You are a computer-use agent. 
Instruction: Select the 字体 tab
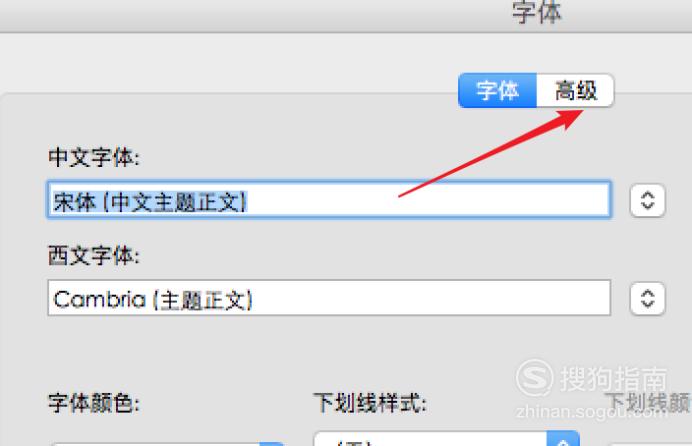click(x=497, y=90)
